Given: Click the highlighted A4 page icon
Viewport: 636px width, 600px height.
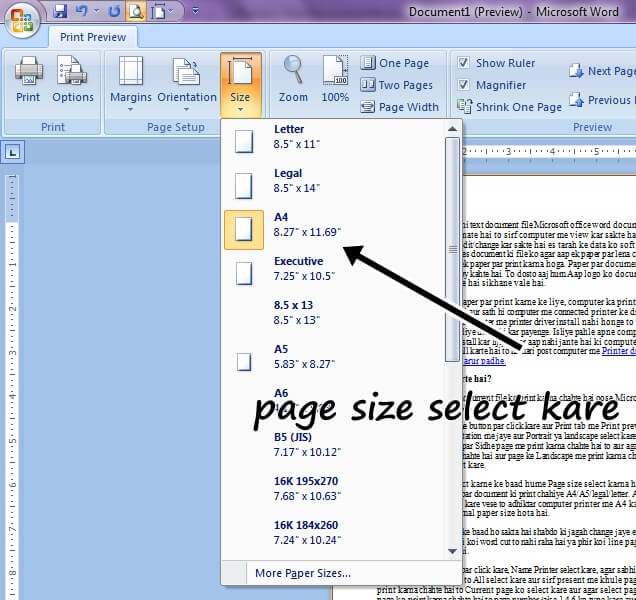Looking at the screenshot, I should [x=244, y=230].
